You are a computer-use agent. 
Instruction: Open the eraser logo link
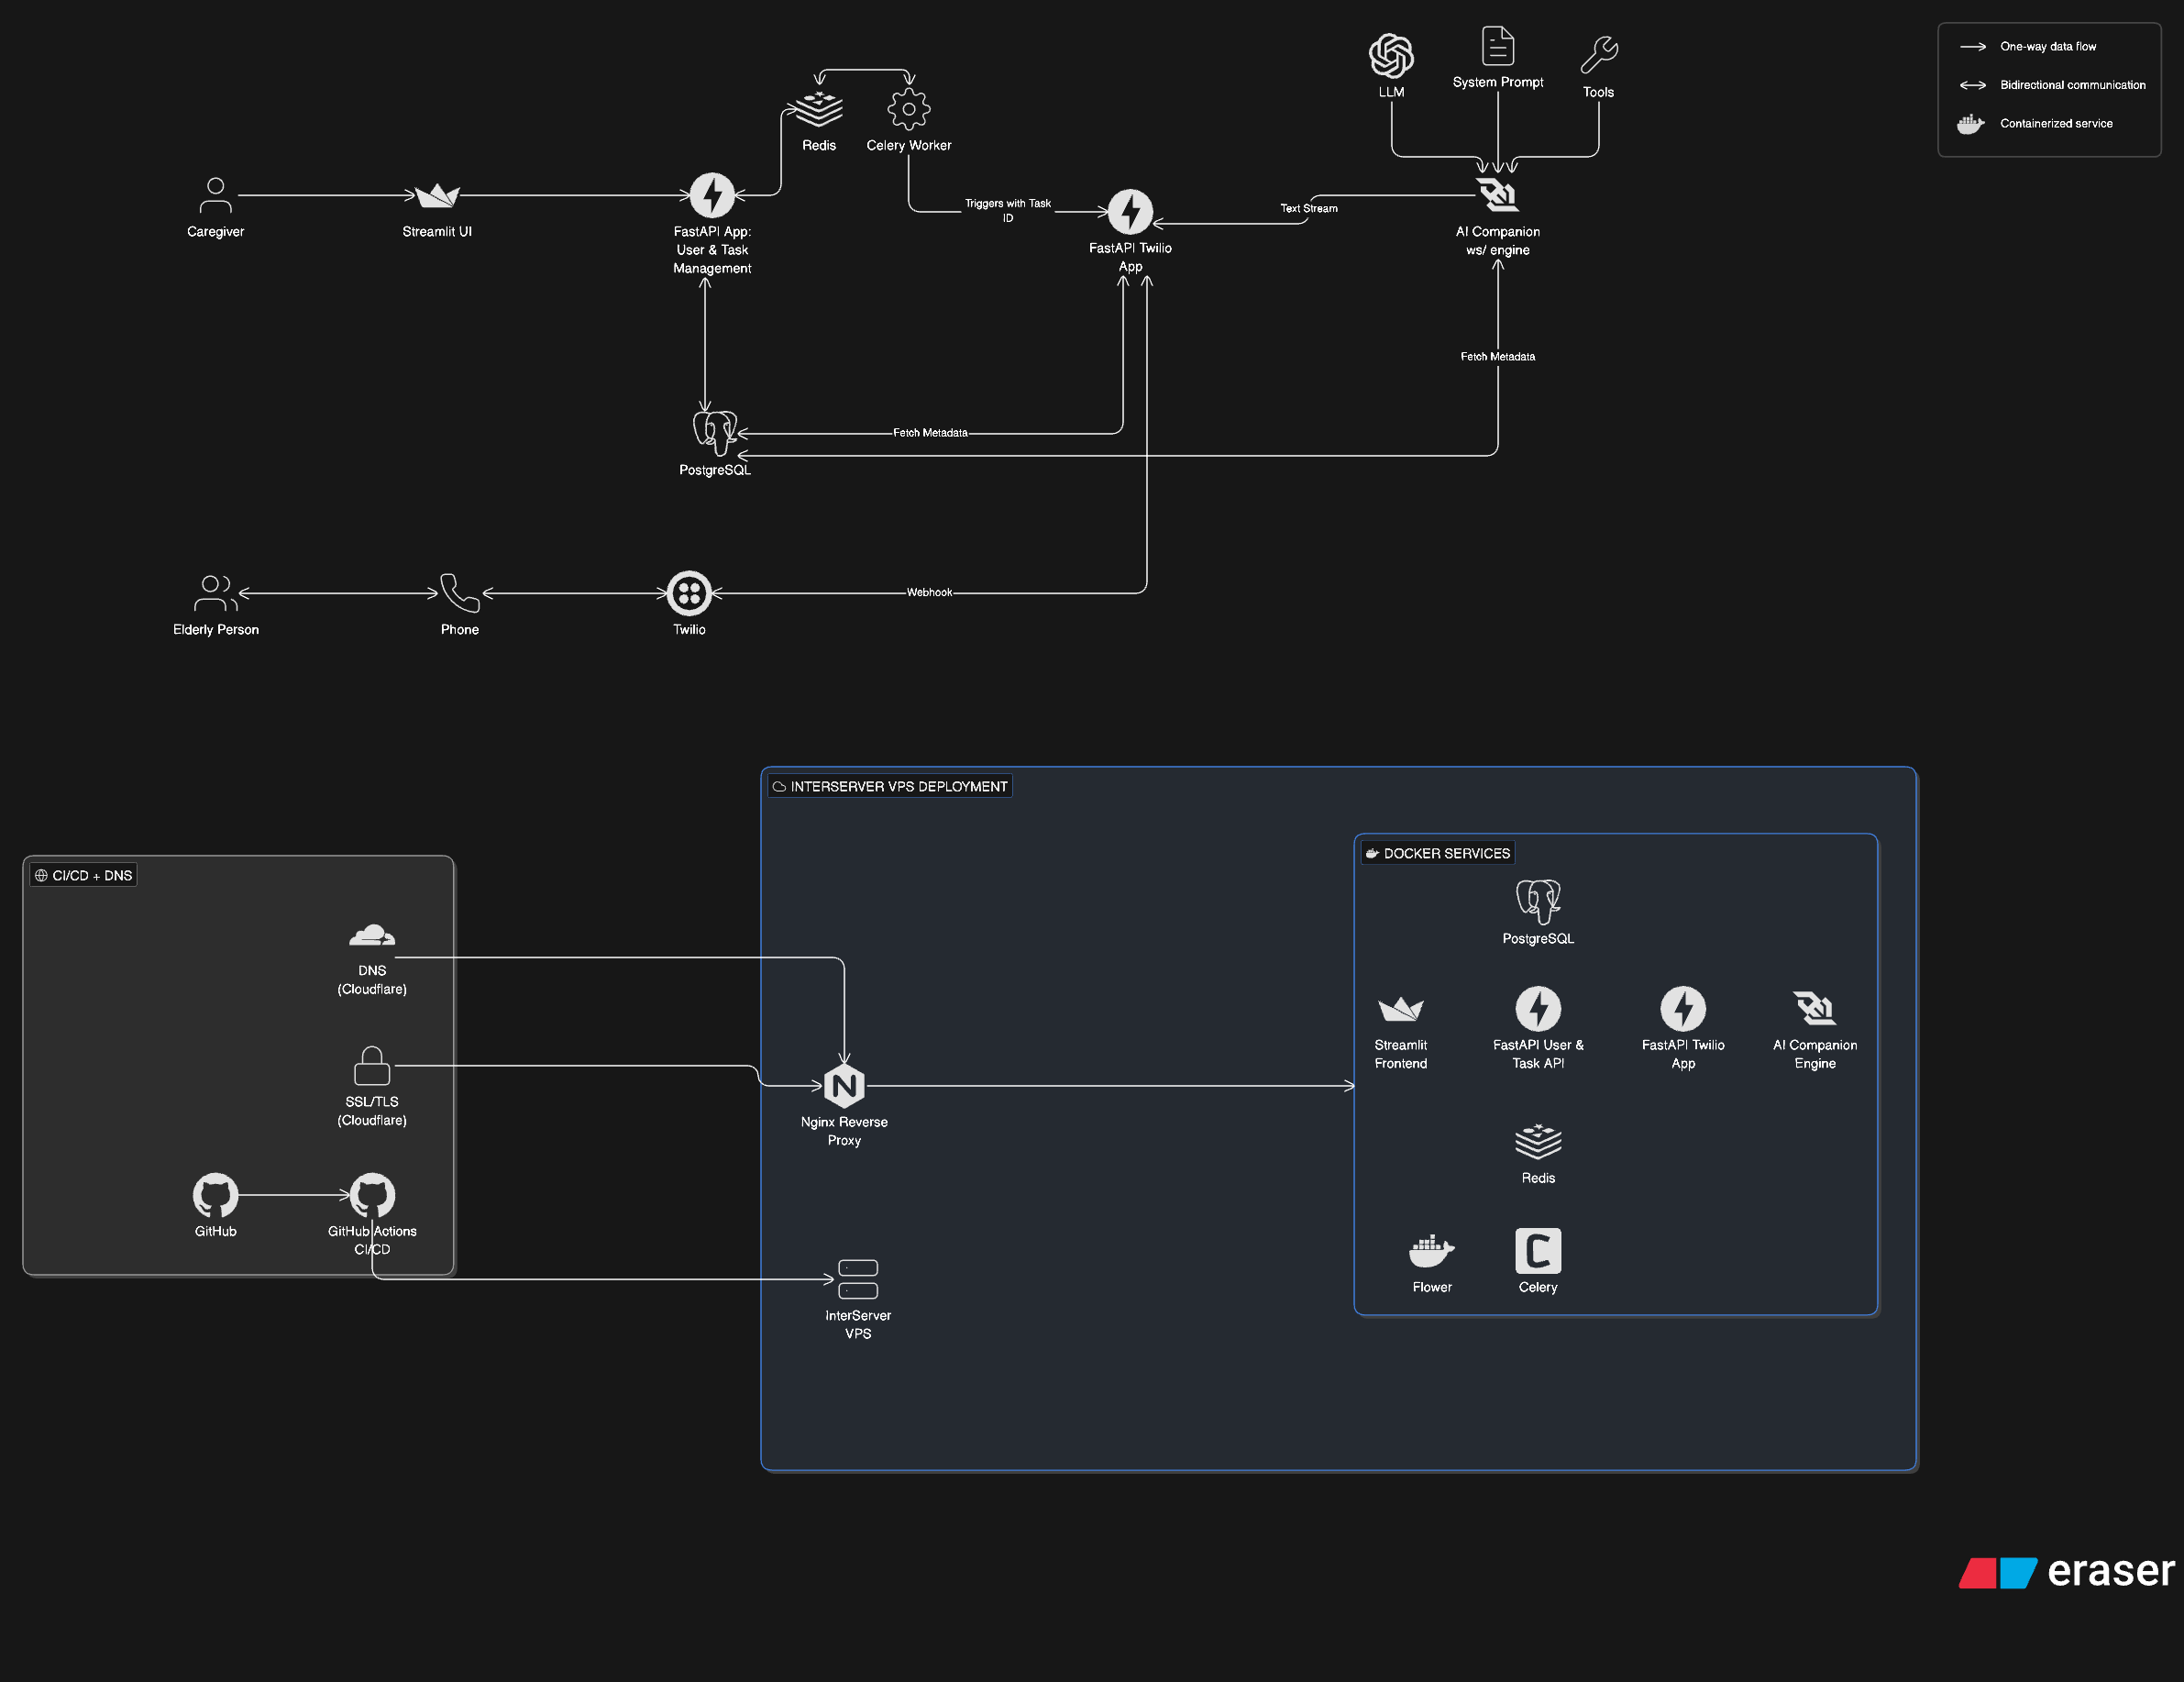(x=2066, y=1571)
